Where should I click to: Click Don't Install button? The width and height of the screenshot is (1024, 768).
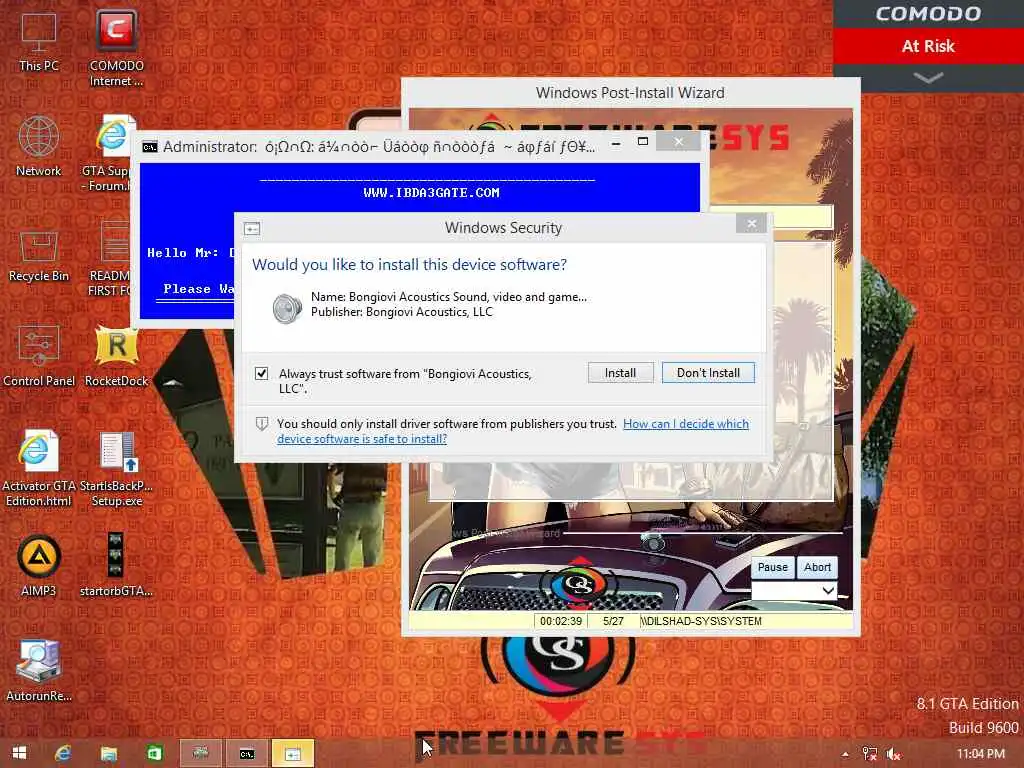pos(709,373)
